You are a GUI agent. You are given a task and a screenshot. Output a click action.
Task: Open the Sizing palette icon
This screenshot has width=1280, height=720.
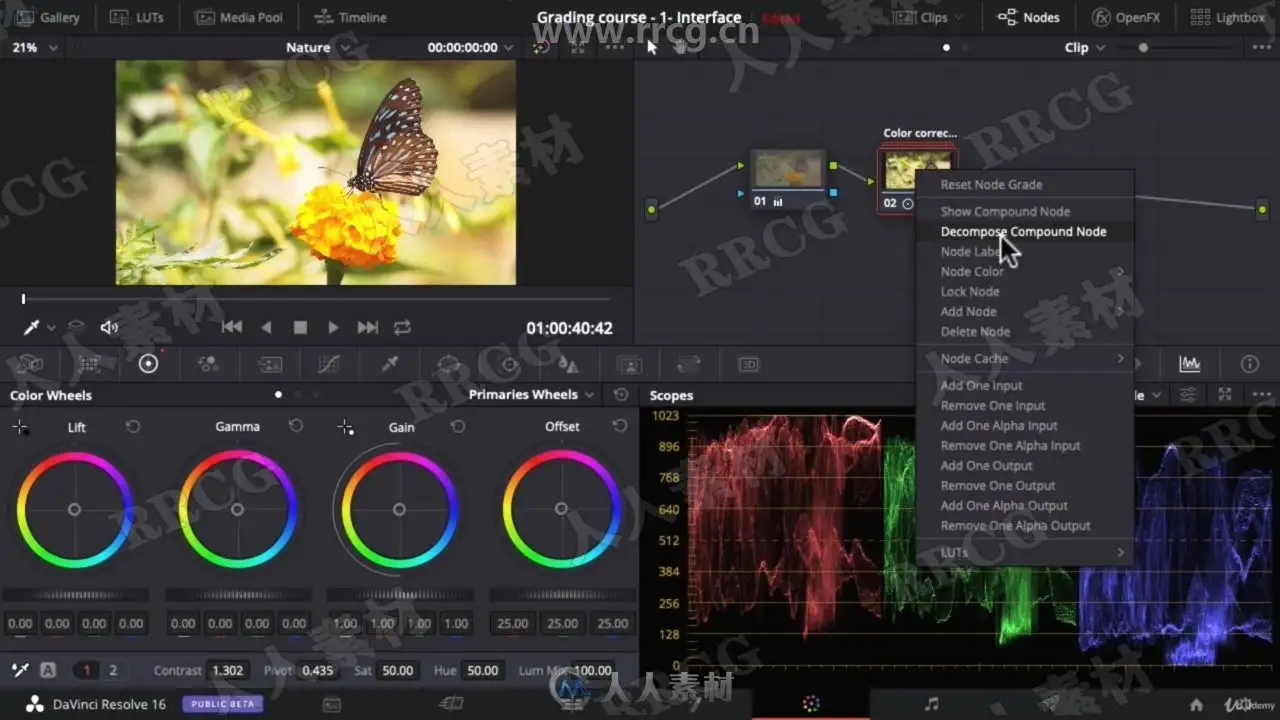[689, 364]
